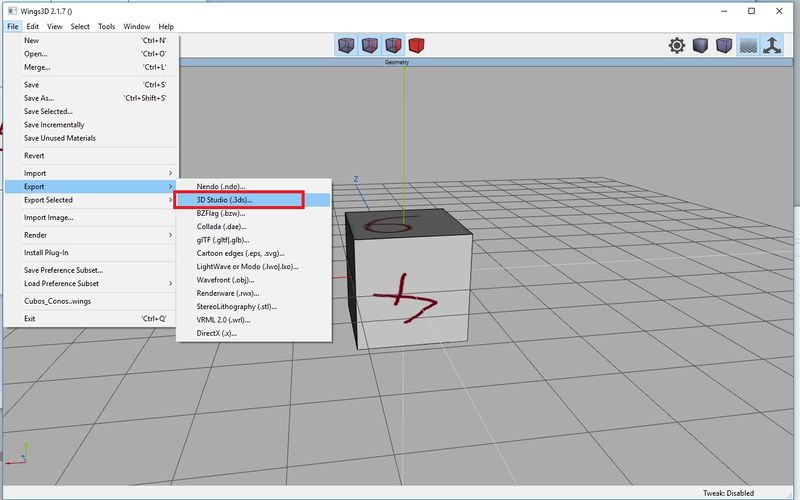Choose Install Plug-In entry

[91, 253]
